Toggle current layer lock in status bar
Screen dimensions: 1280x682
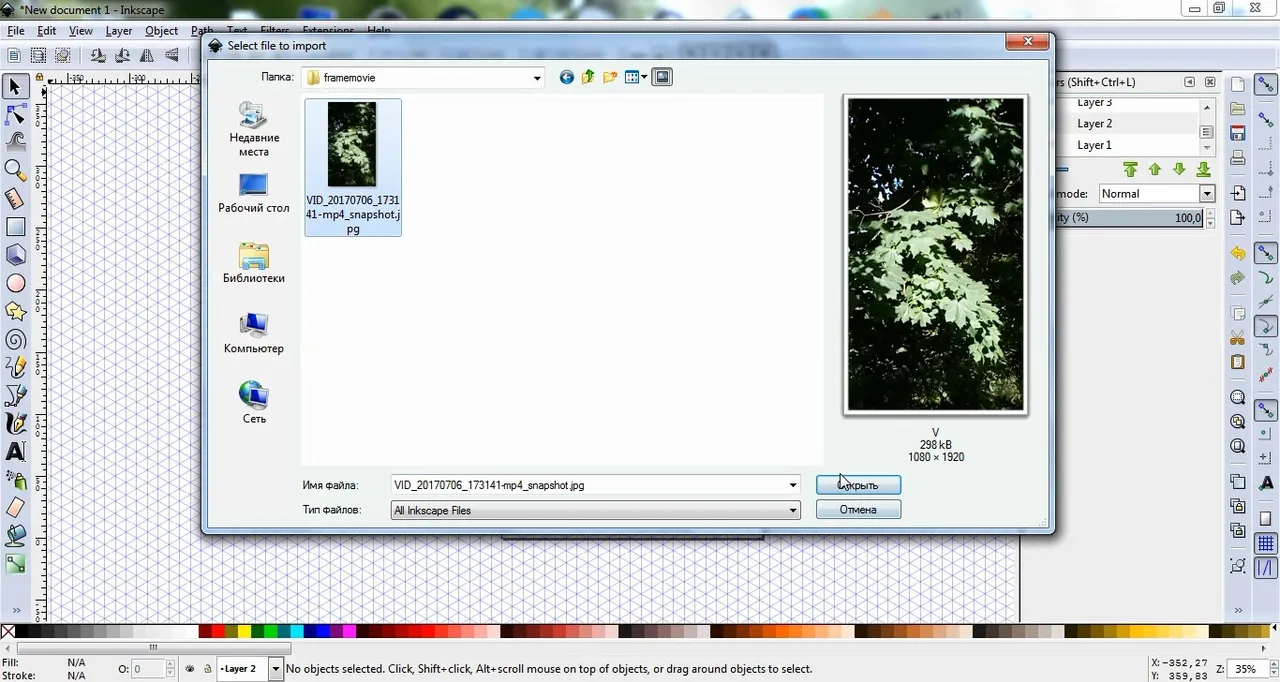click(x=207, y=669)
